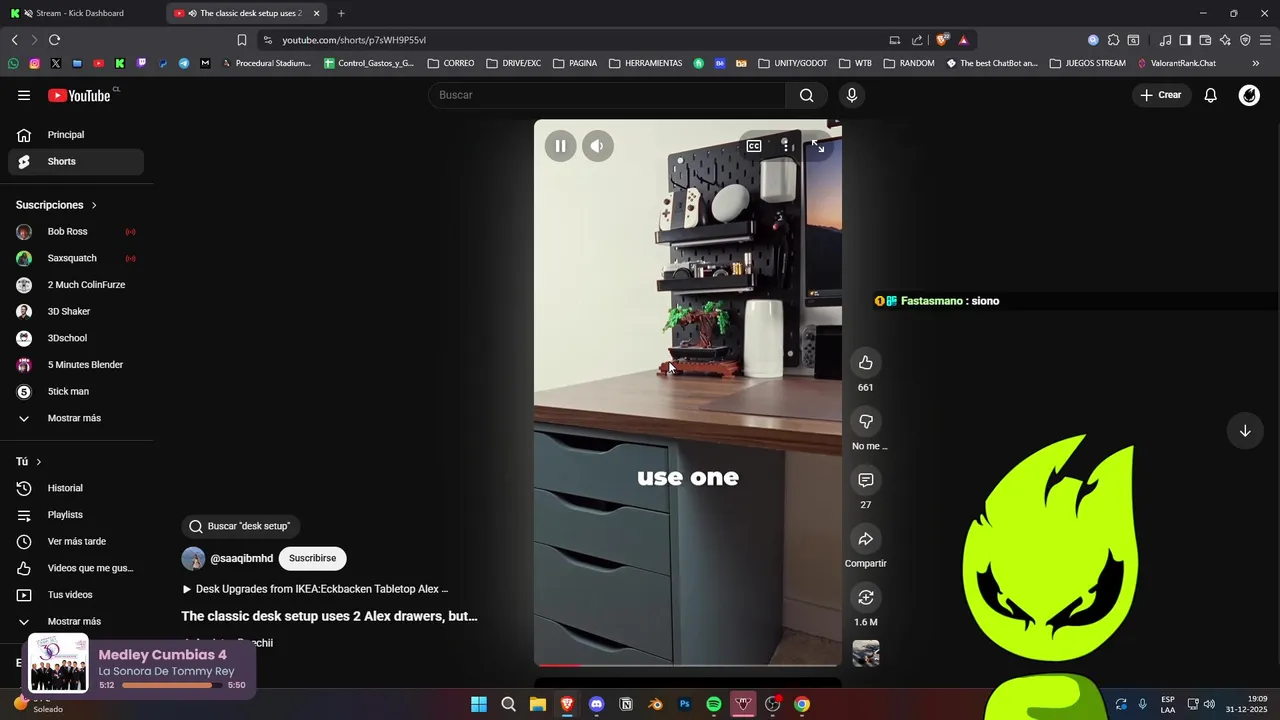Switch to the Stream - Kick Dashboard tab
The height and width of the screenshot is (720, 1280).
click(80, 13)
